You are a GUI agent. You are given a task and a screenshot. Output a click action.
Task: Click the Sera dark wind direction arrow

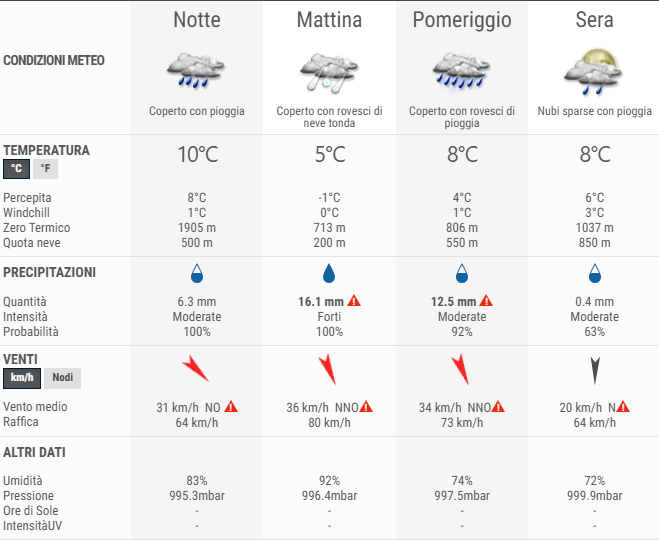point(594,371)
